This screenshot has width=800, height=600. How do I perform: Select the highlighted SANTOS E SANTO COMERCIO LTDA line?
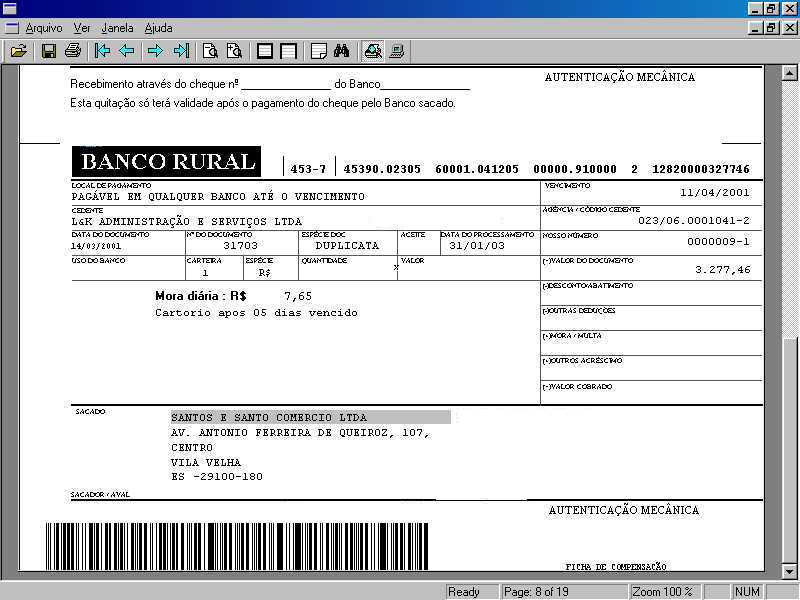pyautogui.click(x=311, y=417)
